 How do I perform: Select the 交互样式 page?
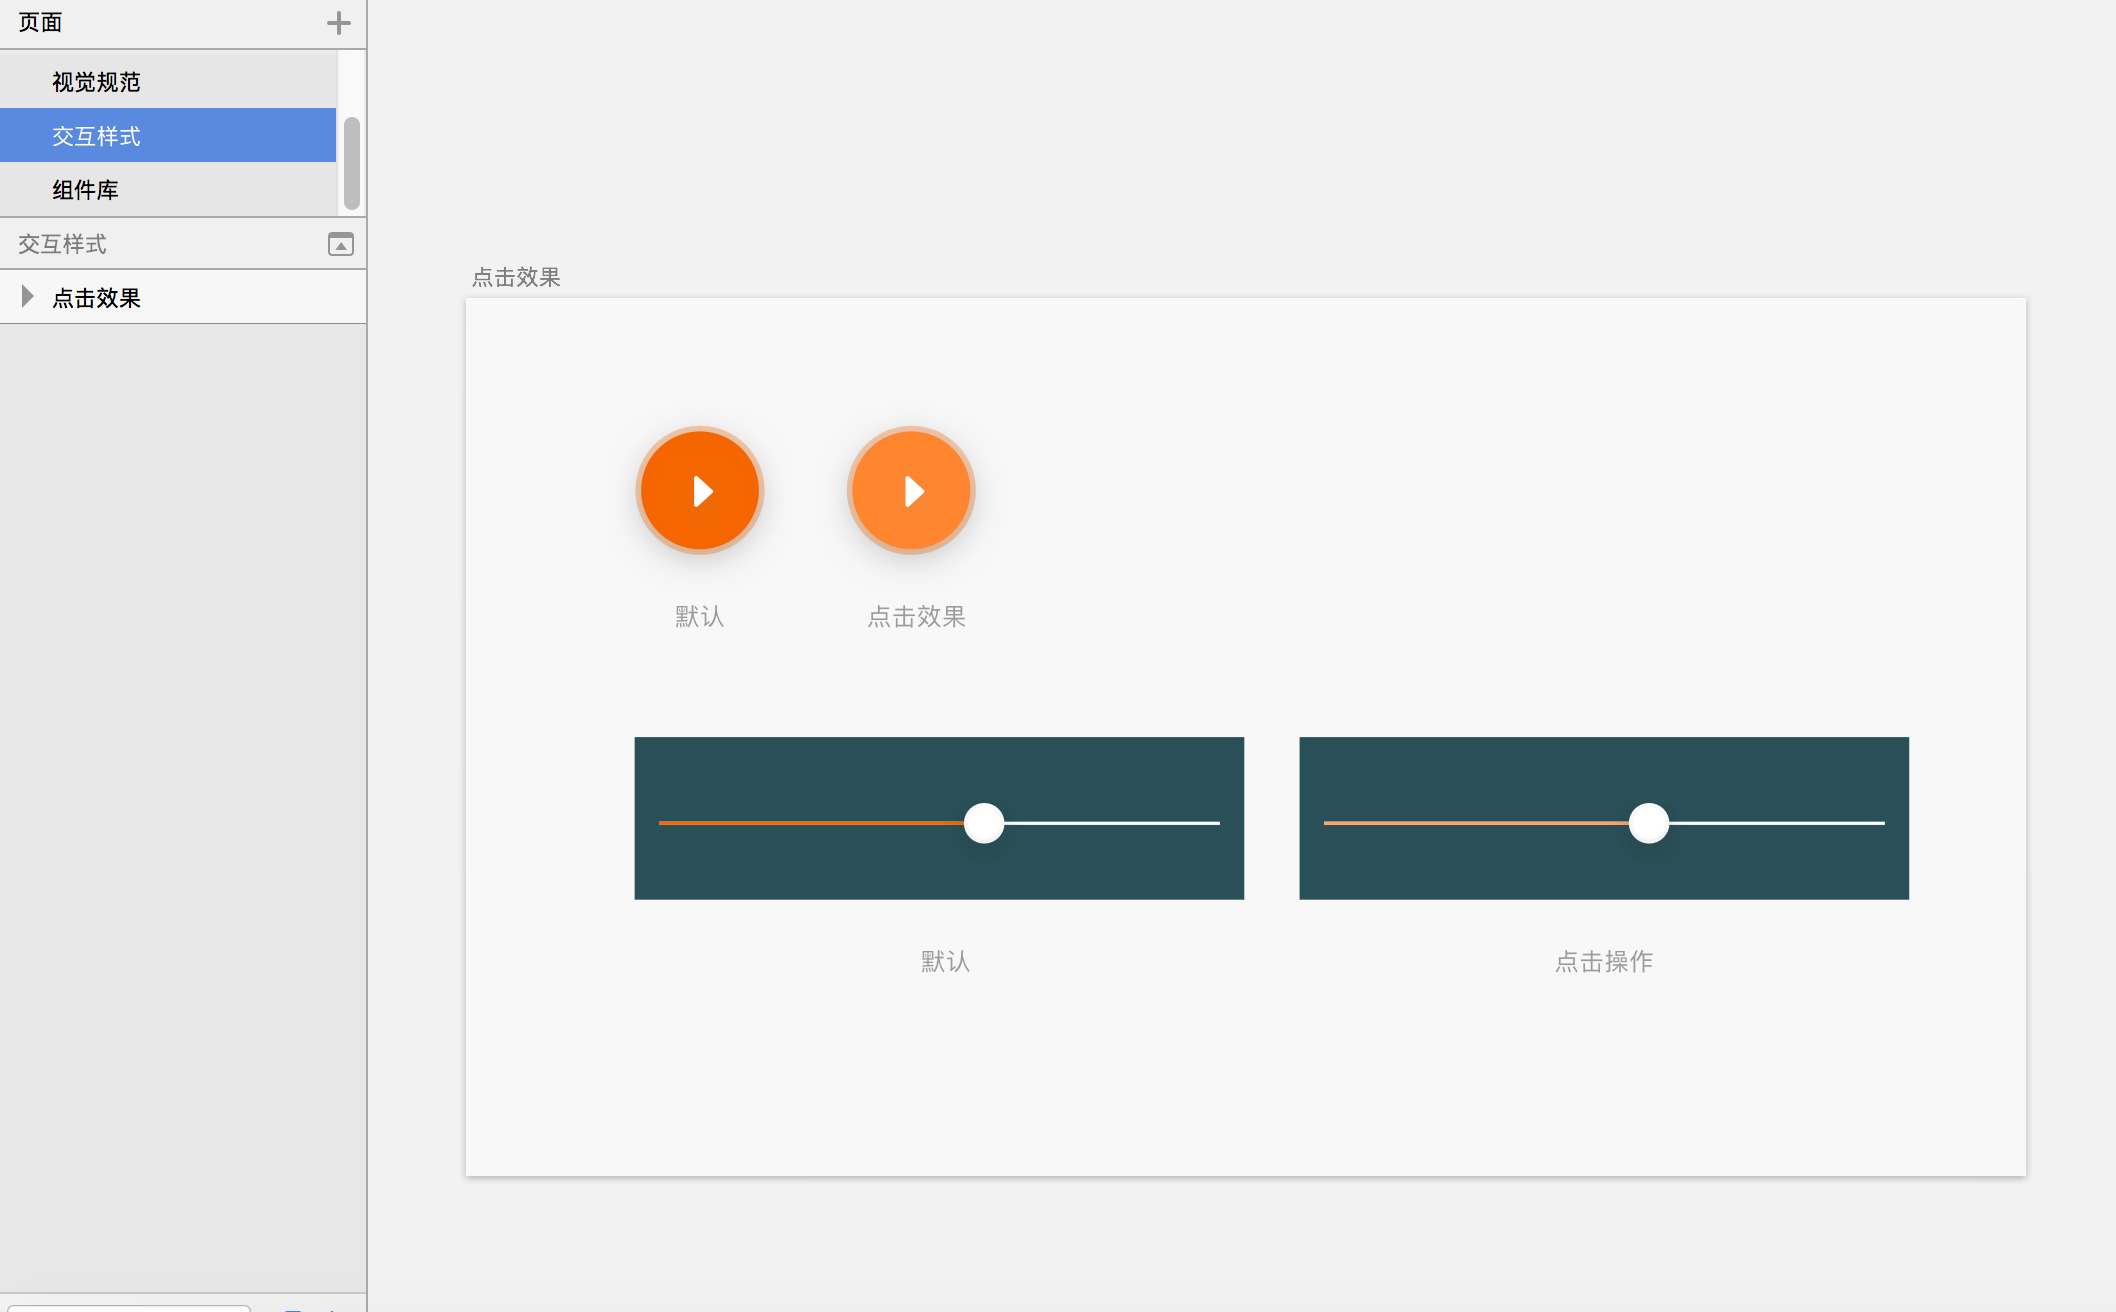pos(96,136)
